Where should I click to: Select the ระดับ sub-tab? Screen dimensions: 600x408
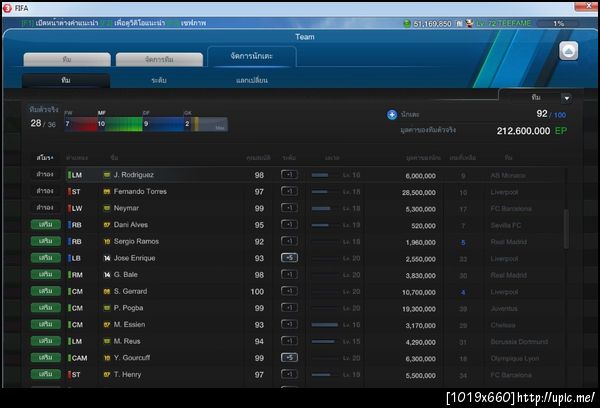[x=159, y=80]
